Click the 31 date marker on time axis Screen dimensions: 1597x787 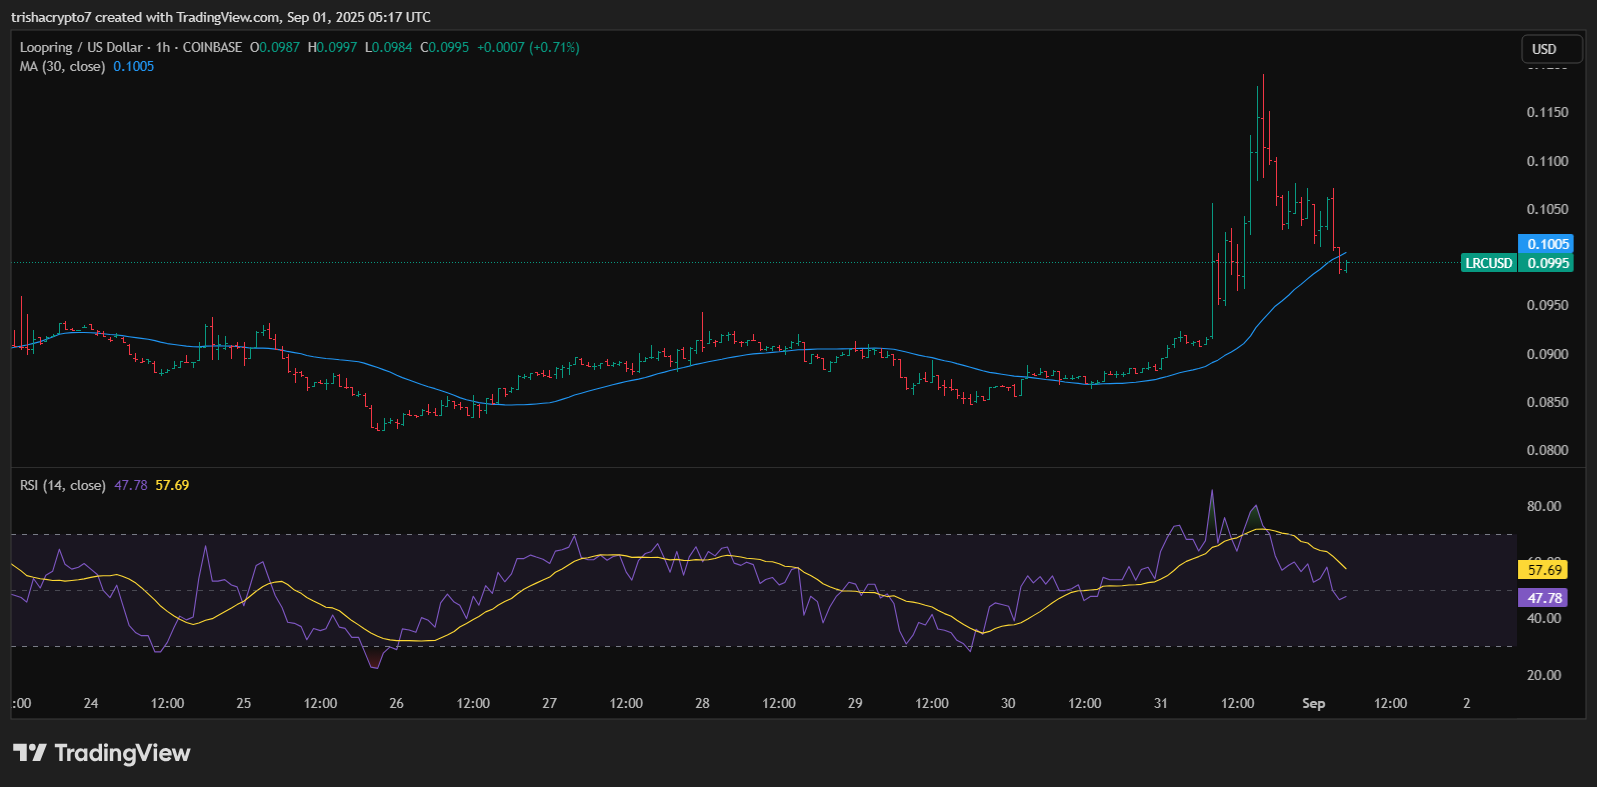click(x=1160, y=703)
